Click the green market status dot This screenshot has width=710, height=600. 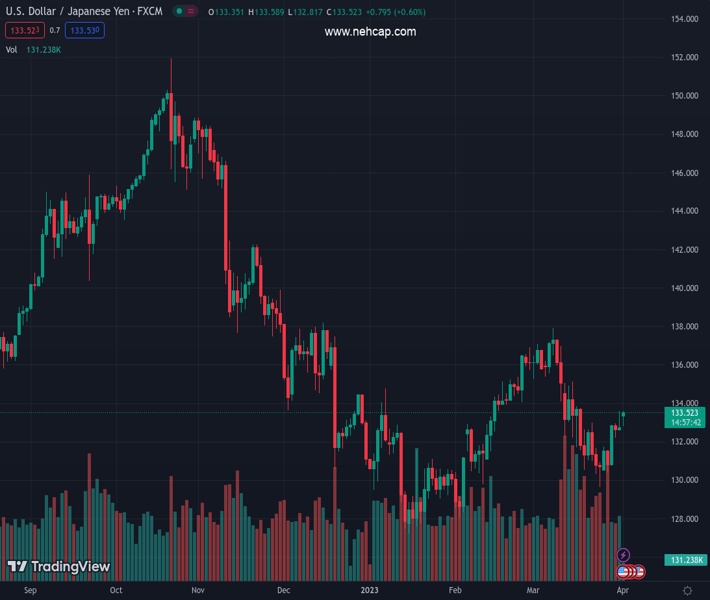[178, 11]
